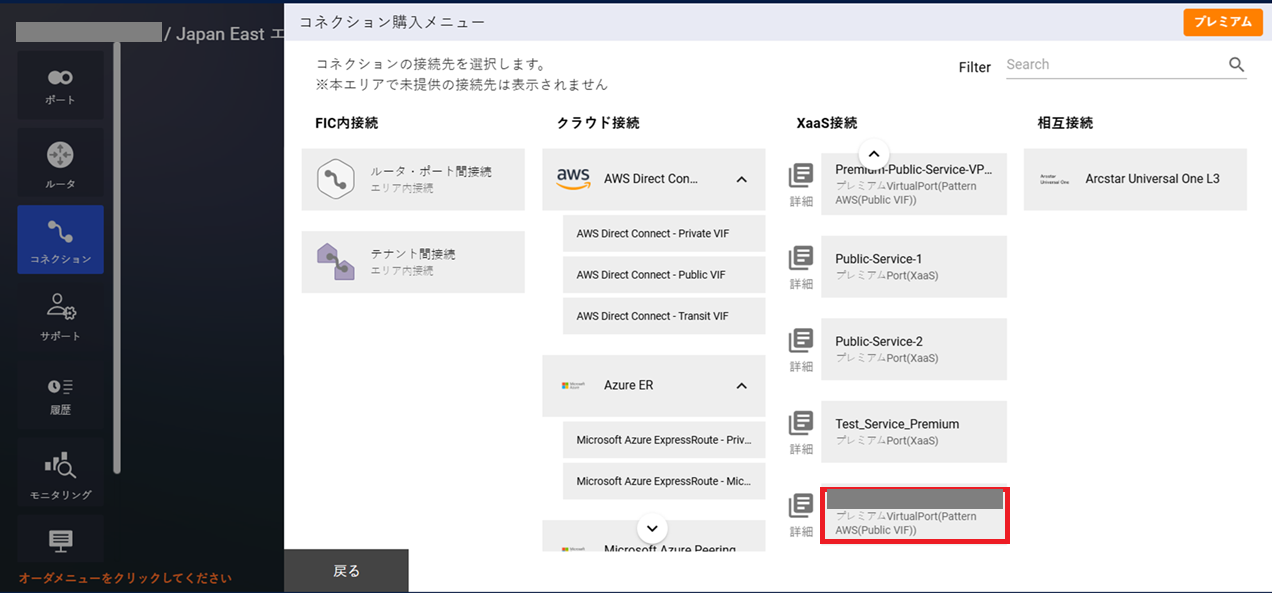Click the monitor icon at sidebar bottom

[x=60, y=540]
